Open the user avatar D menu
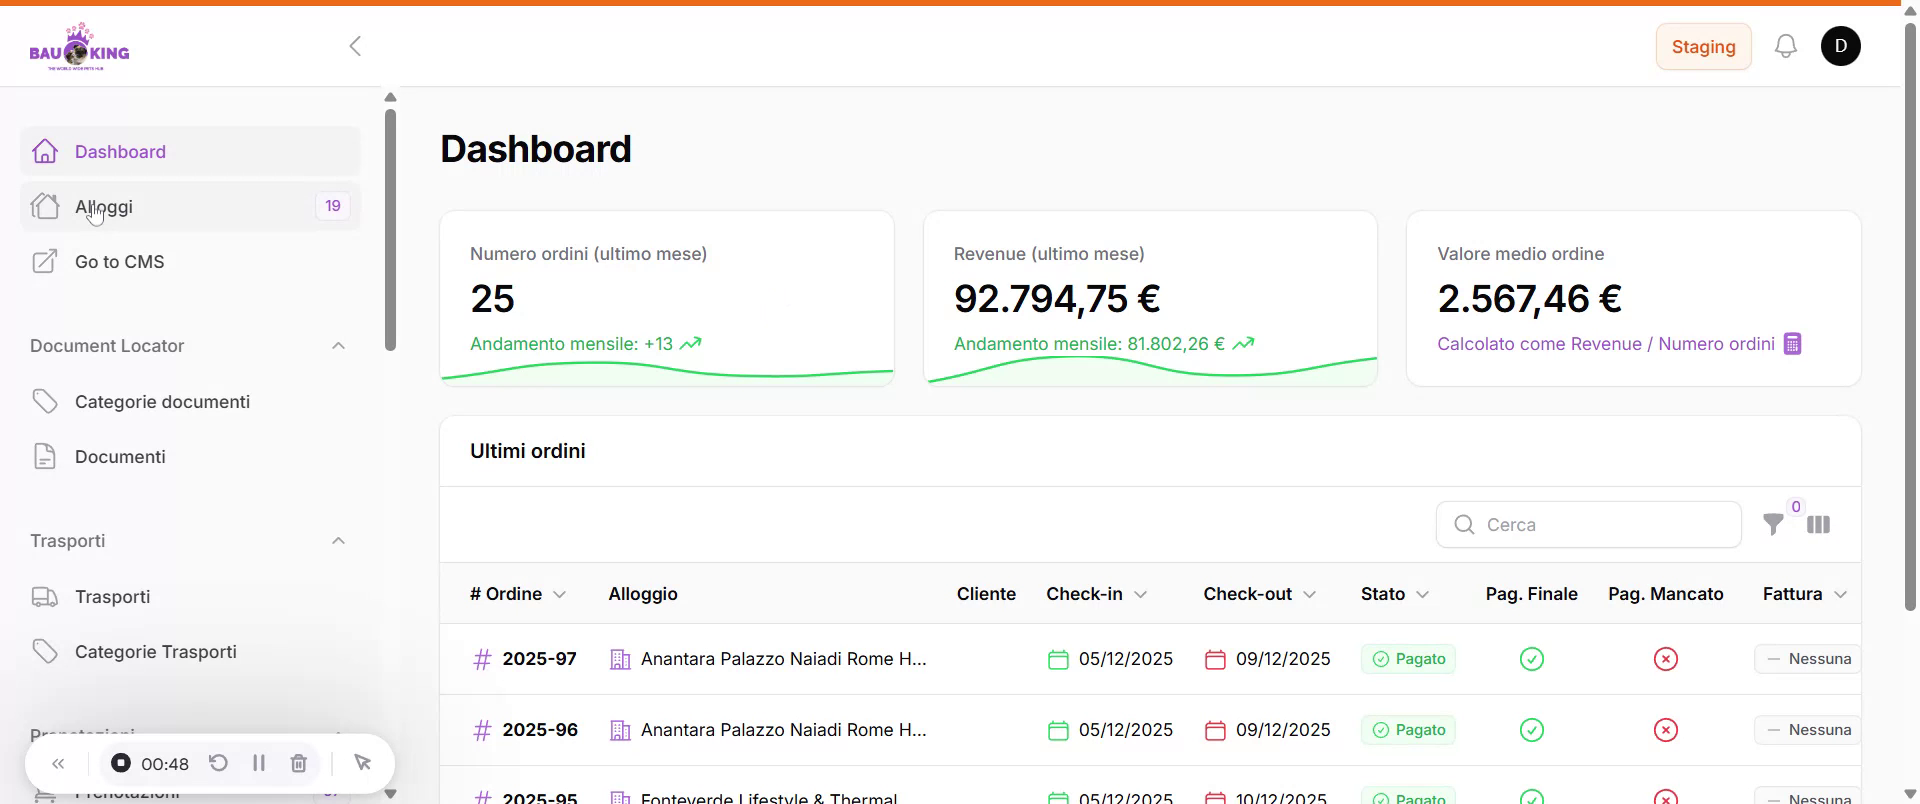 1840,46
